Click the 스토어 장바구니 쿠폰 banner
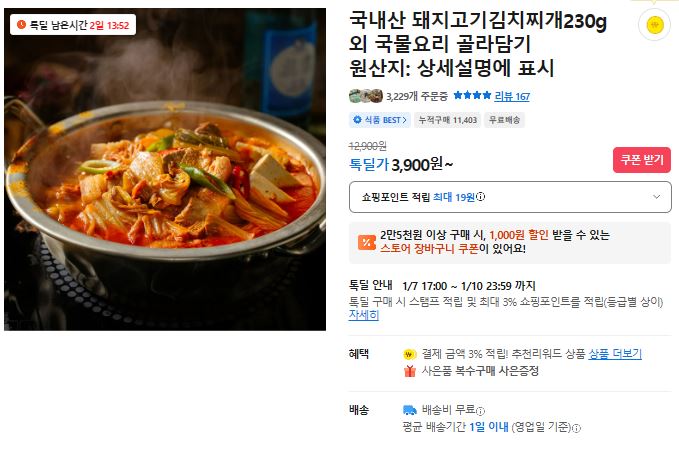The image size is (679, 455). pos(510,242)
